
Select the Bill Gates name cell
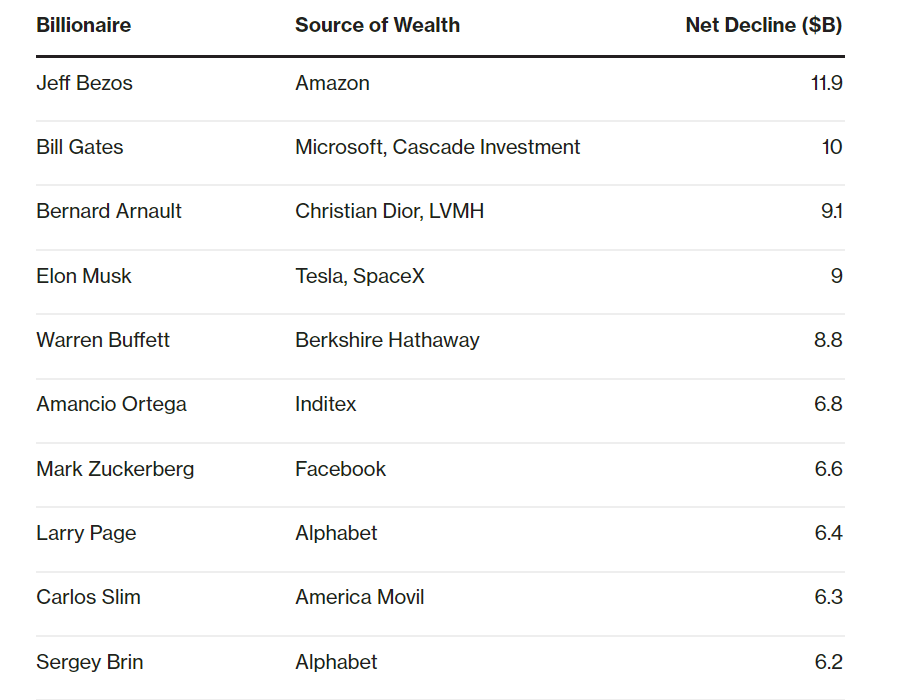80,148
